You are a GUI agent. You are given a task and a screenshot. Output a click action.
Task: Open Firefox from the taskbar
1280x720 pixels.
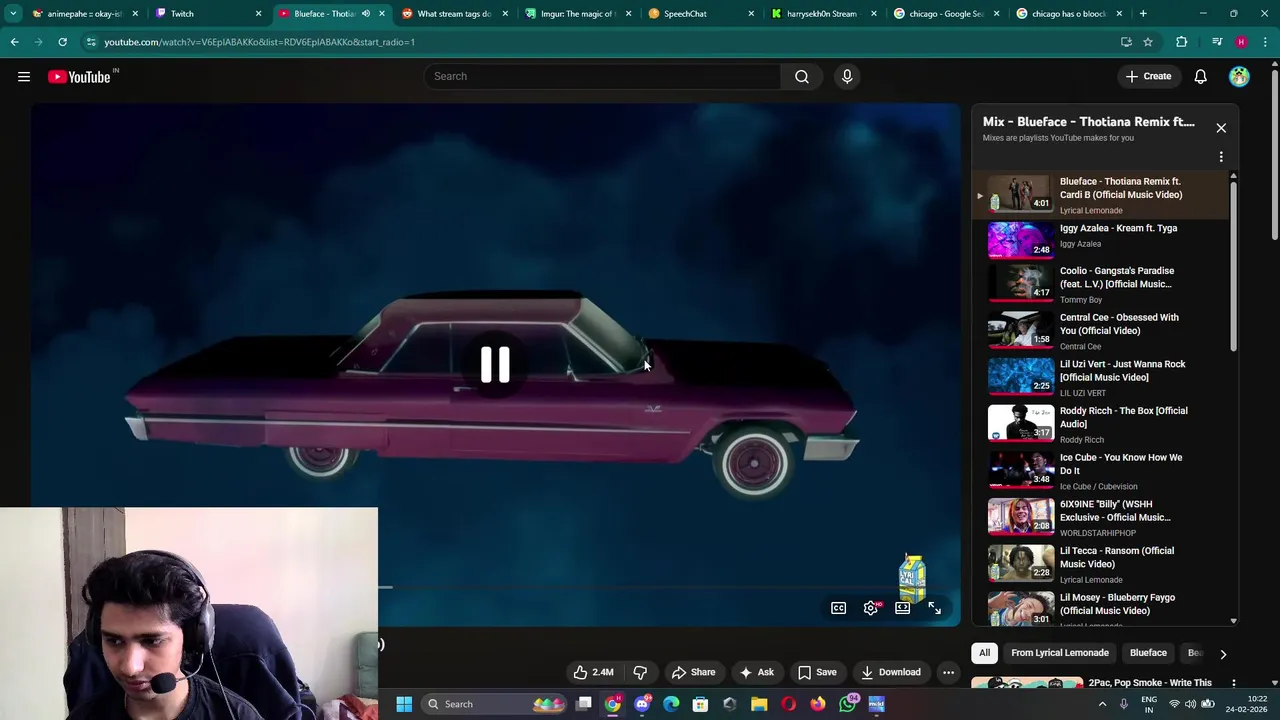point(818,704)
